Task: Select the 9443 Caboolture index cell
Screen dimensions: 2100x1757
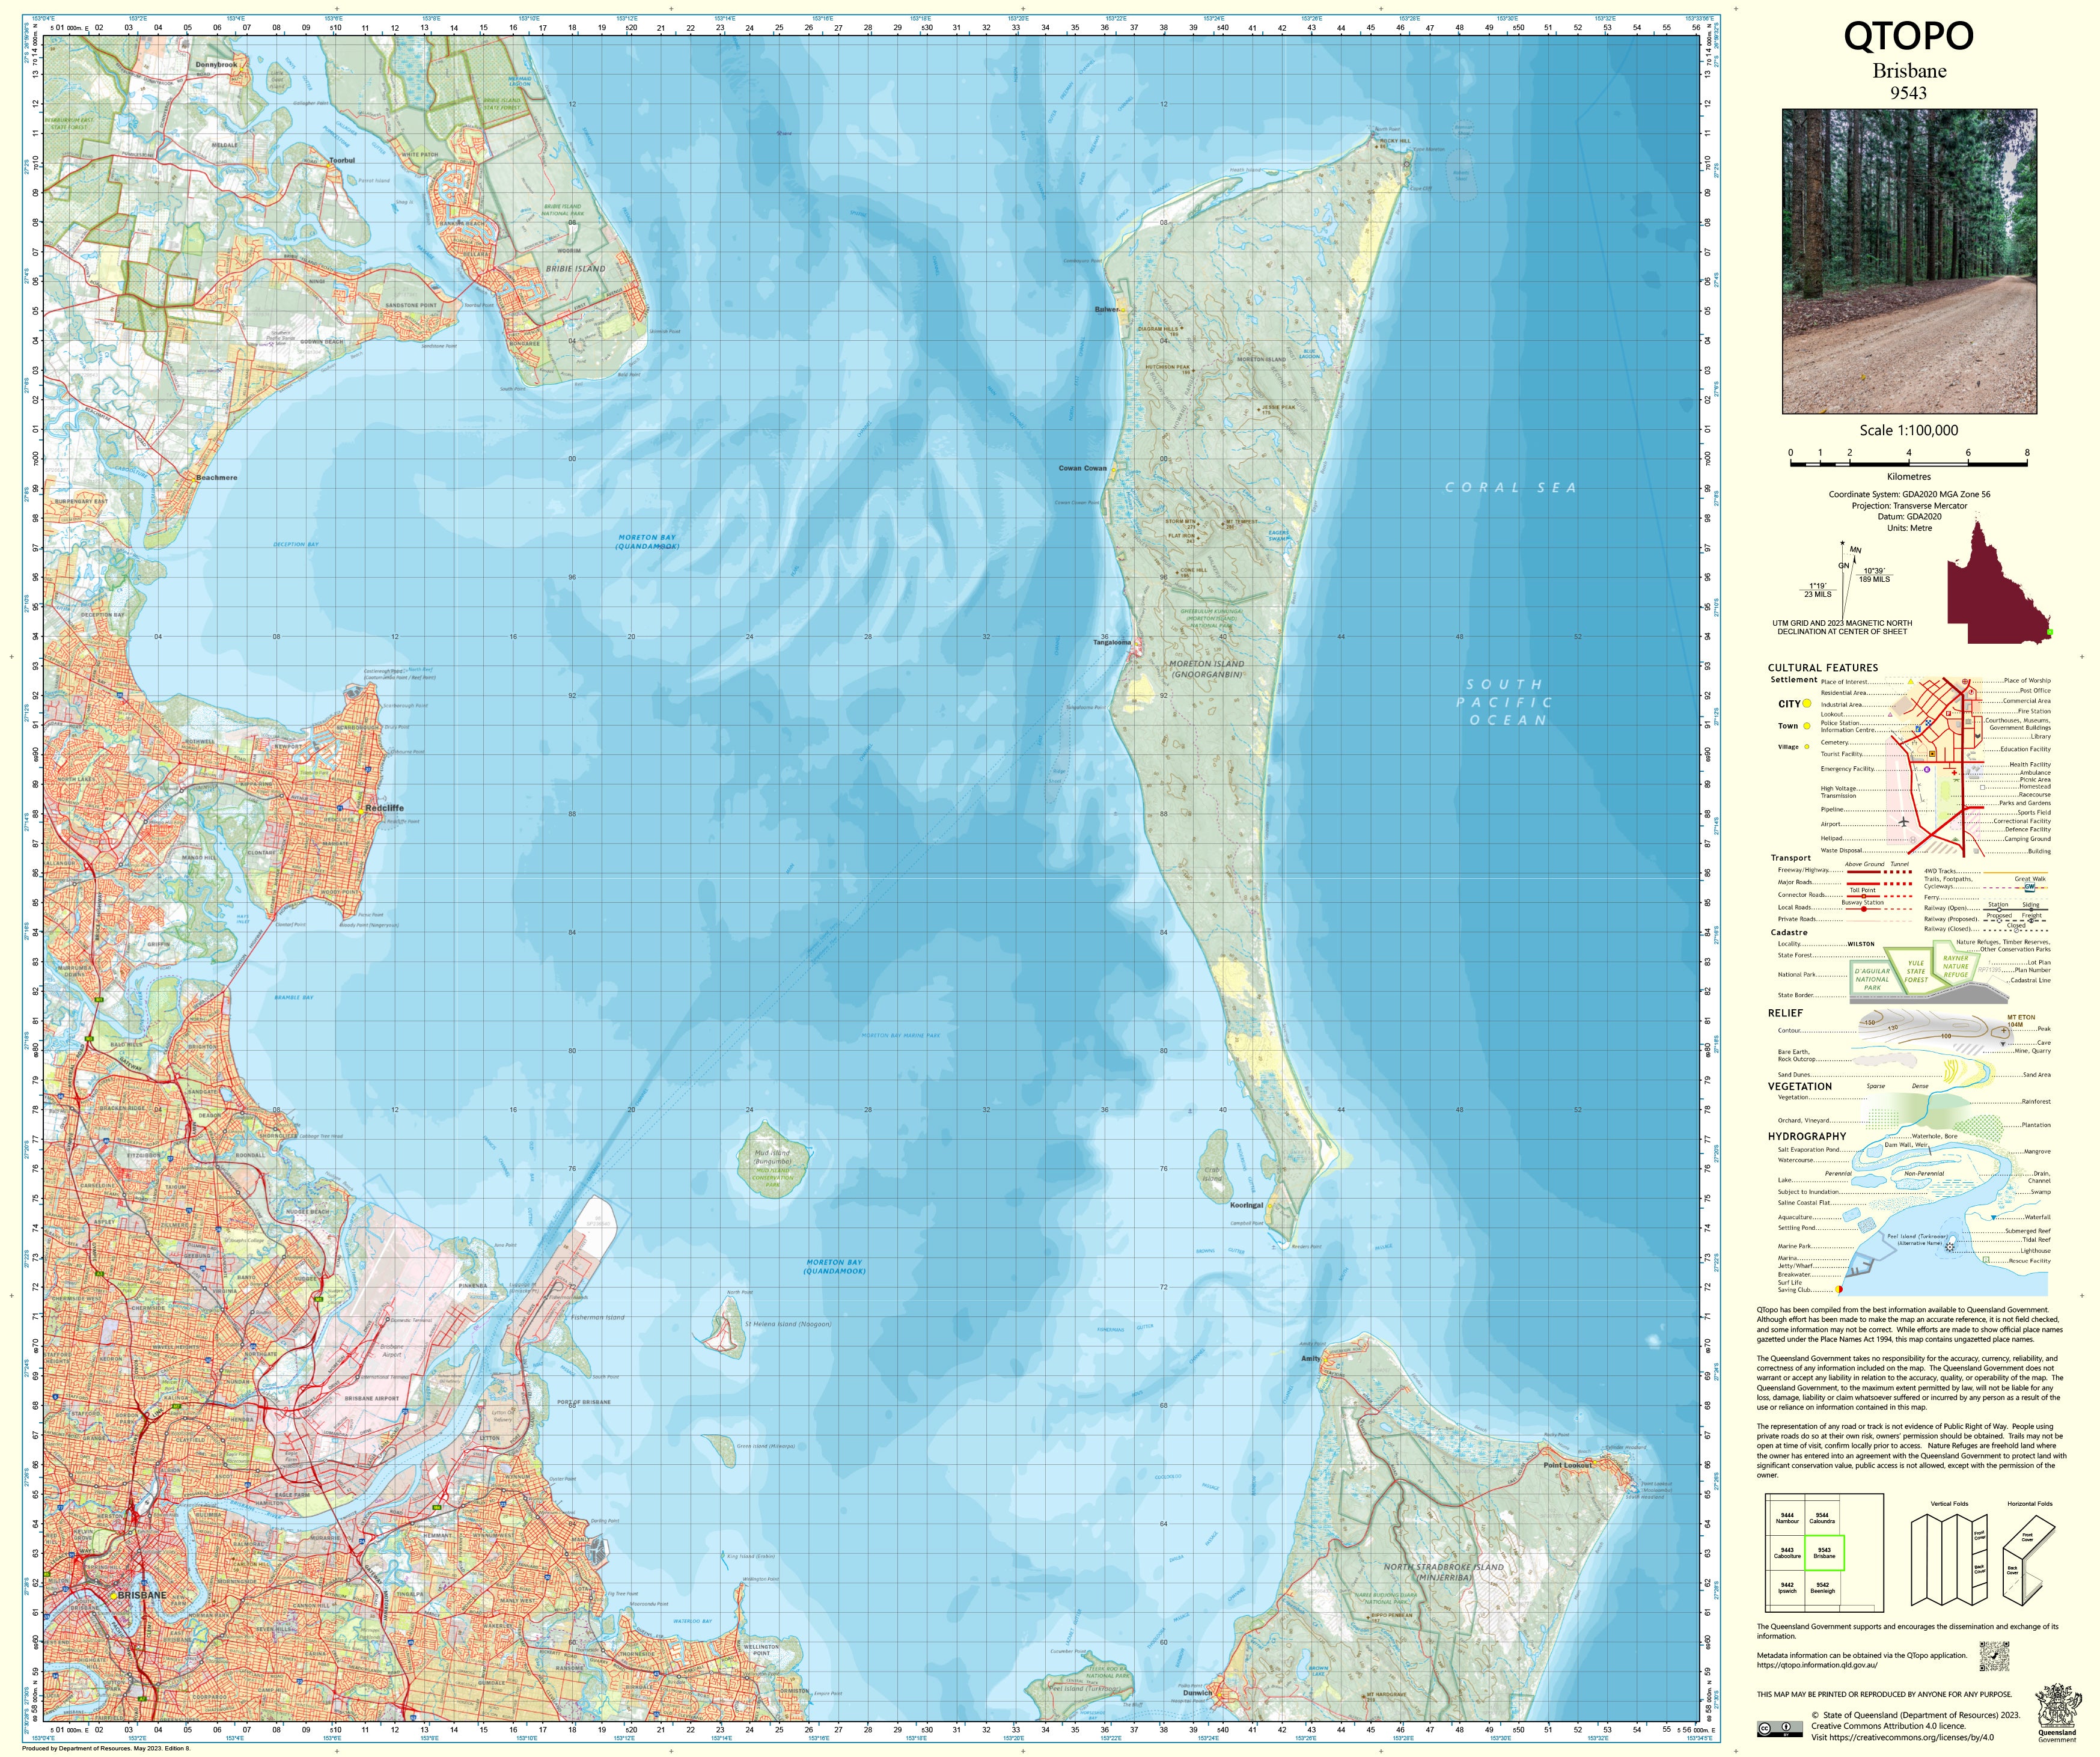Action: click(x=1787, y=1553)
